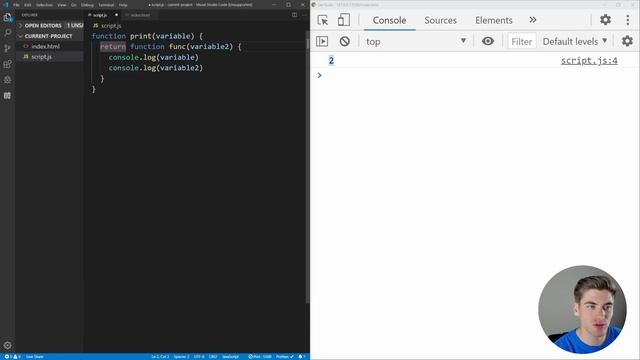Click the CRLF line ending status item
This screenshot has width=640, height=360.
coord(213,357)
